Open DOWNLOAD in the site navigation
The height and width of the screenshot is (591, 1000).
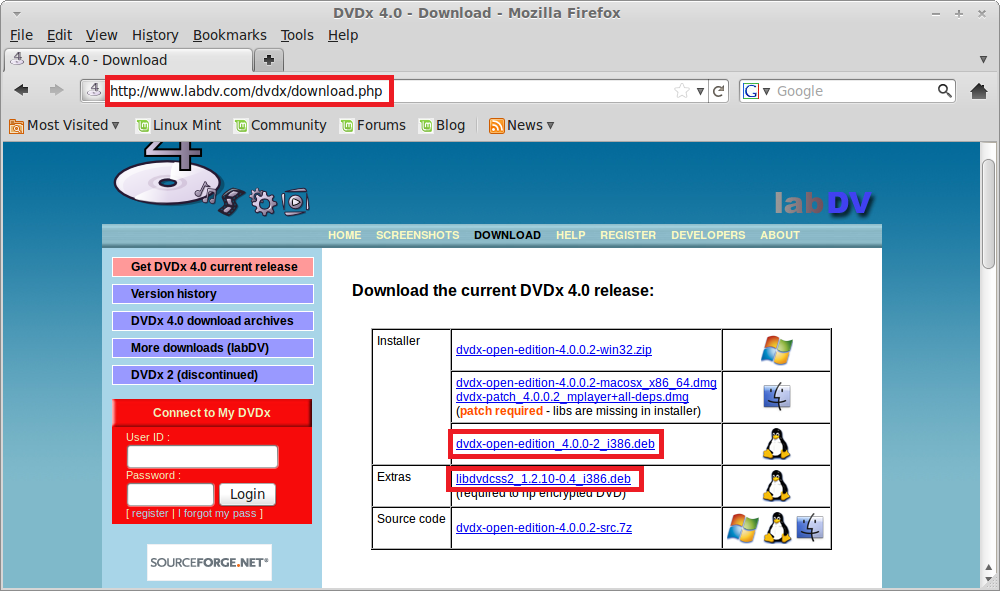[x=507, y=235]
